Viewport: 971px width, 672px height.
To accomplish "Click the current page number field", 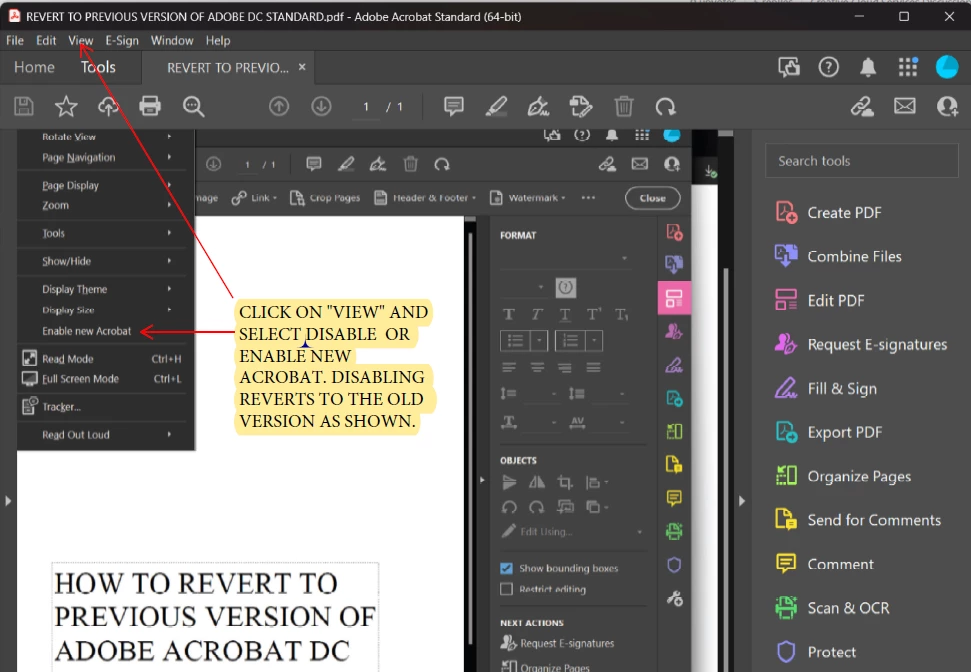I will point(366,107).
